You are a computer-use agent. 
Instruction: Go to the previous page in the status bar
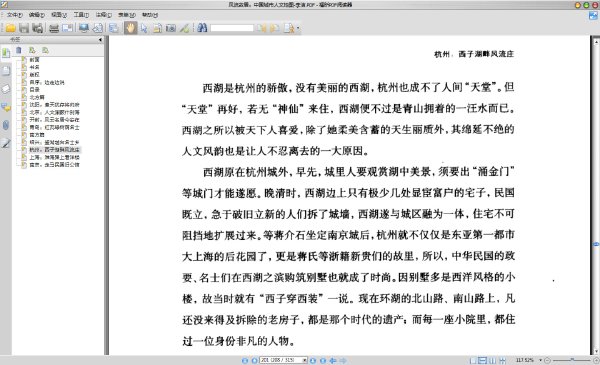pyautogui.click(x=254, y=360)
